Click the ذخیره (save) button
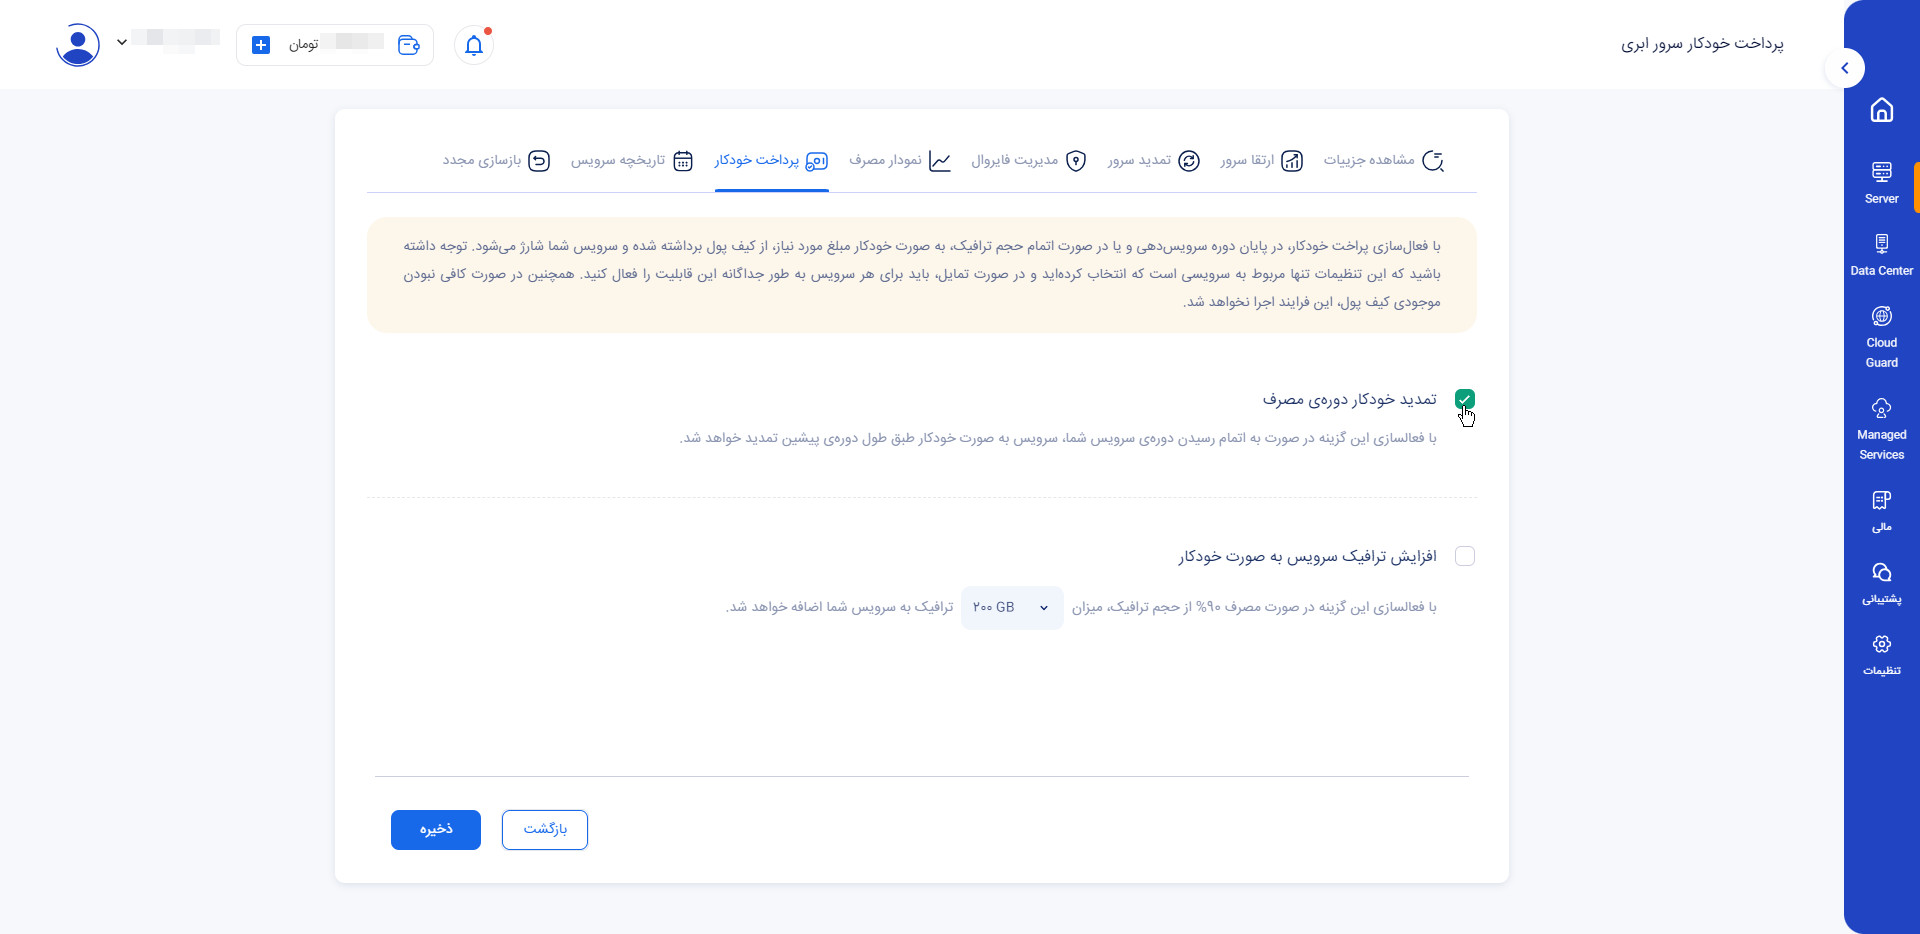 pyautogui.click(x=436, y=830)
